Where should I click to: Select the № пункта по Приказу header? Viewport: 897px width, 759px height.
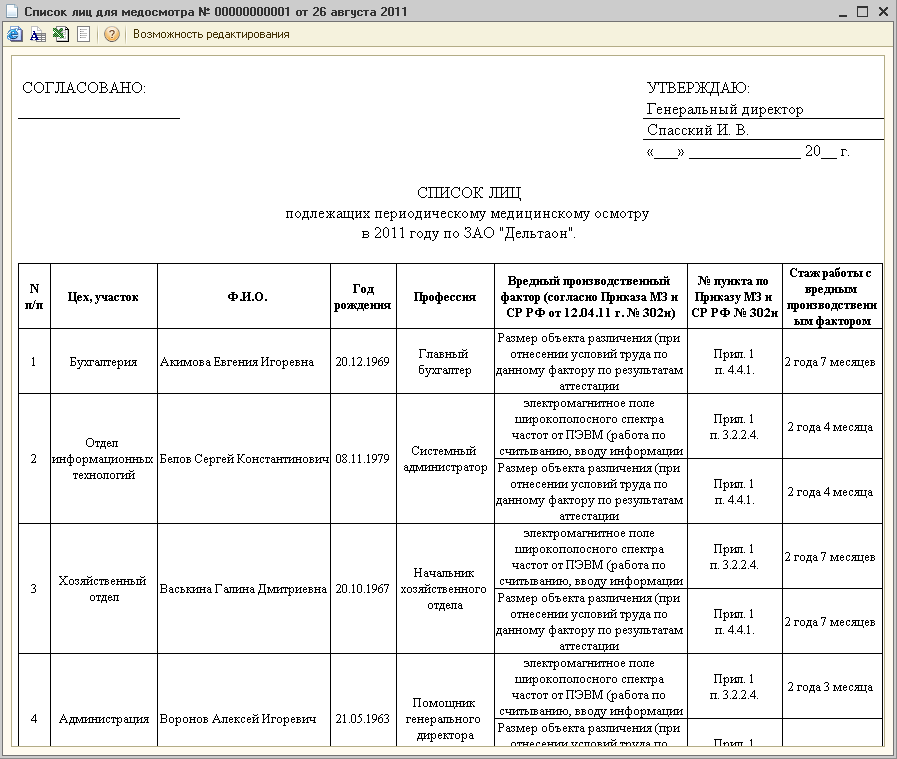(735, 296)
